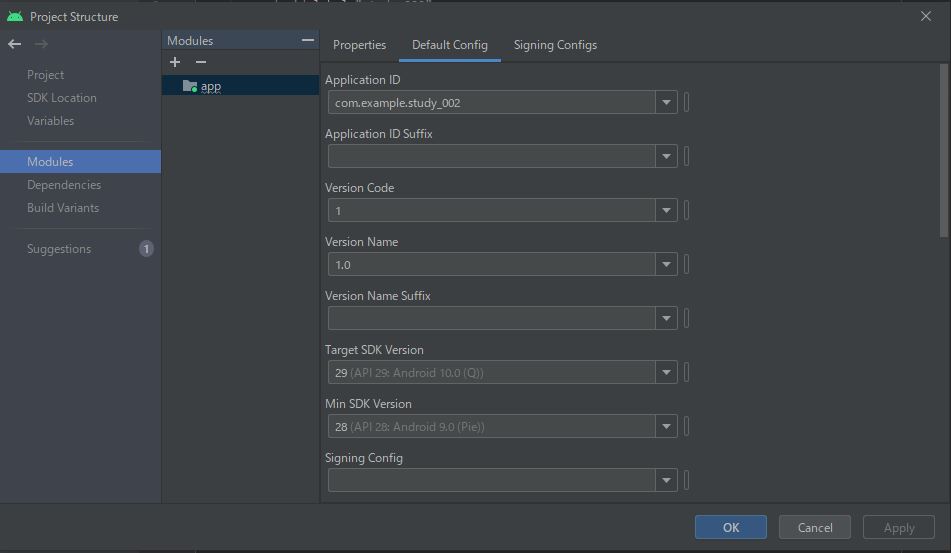Add a new module with plus icon

coord(175,62)
